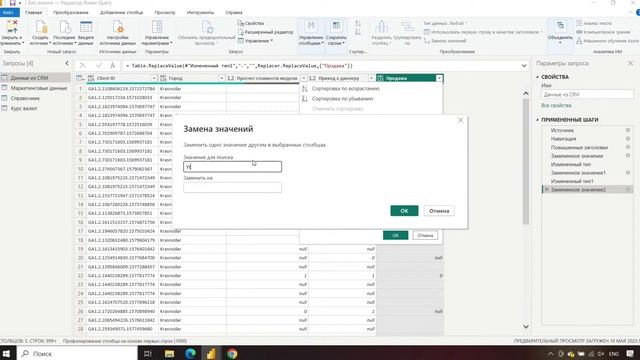Click Replace Values (Замена значений) in ribbon
Screen dimensions: 640x360
point(445,41)
